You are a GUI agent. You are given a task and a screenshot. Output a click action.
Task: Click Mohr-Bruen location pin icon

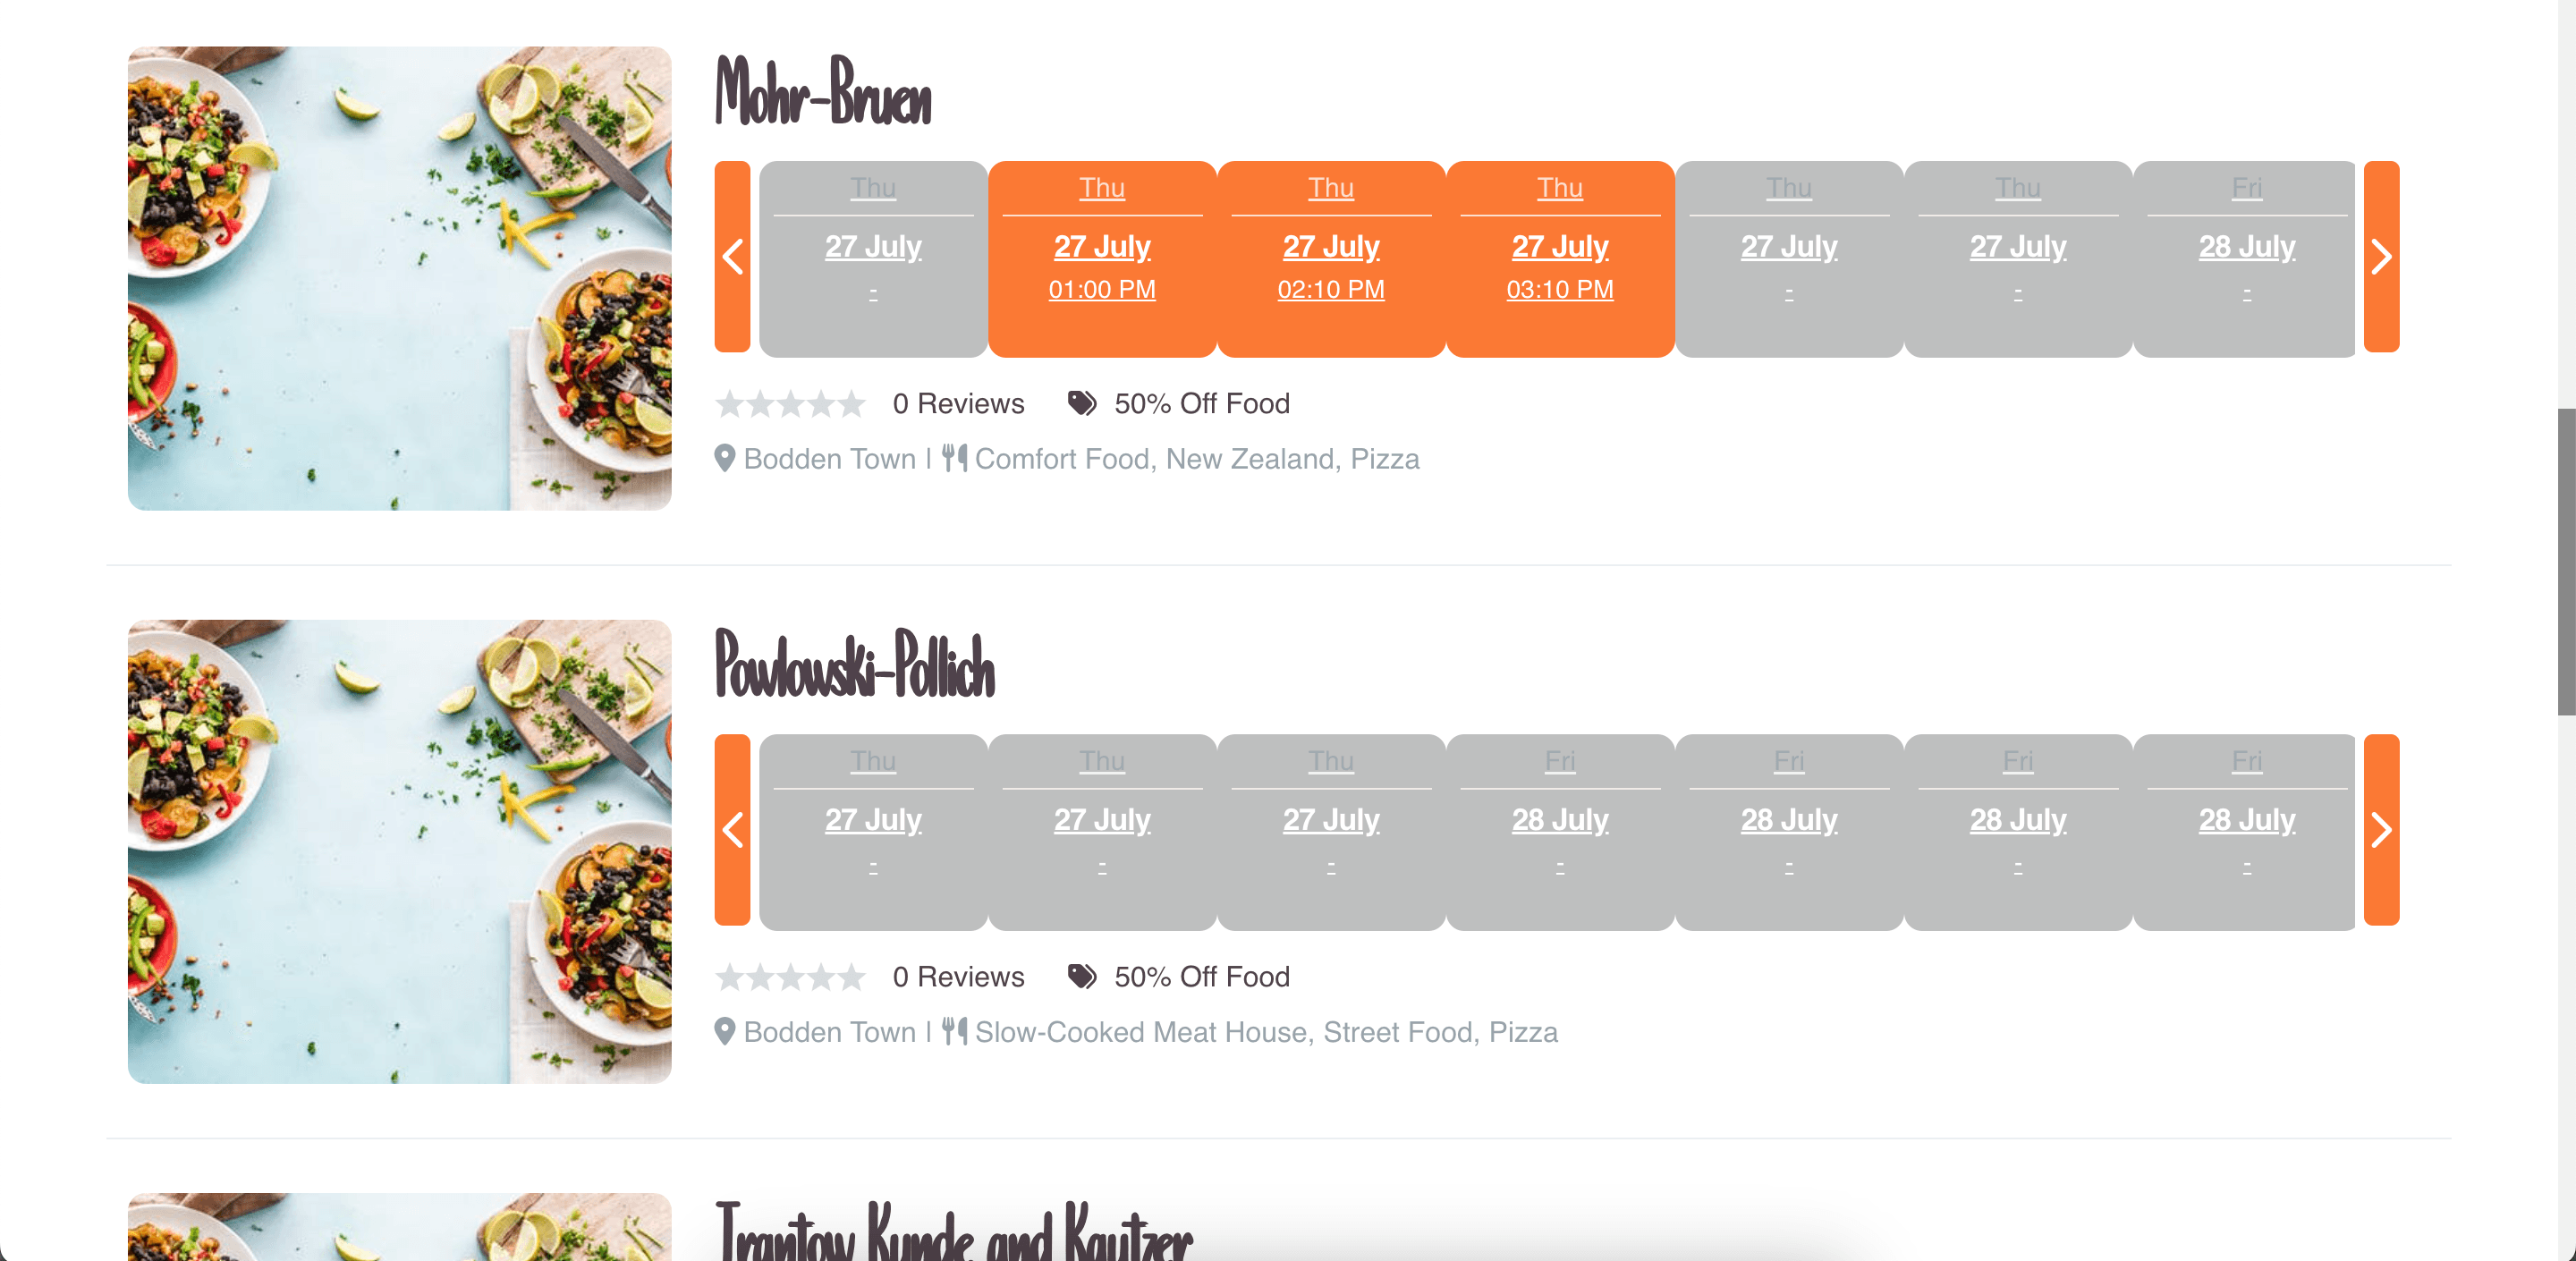click(725, 458)
